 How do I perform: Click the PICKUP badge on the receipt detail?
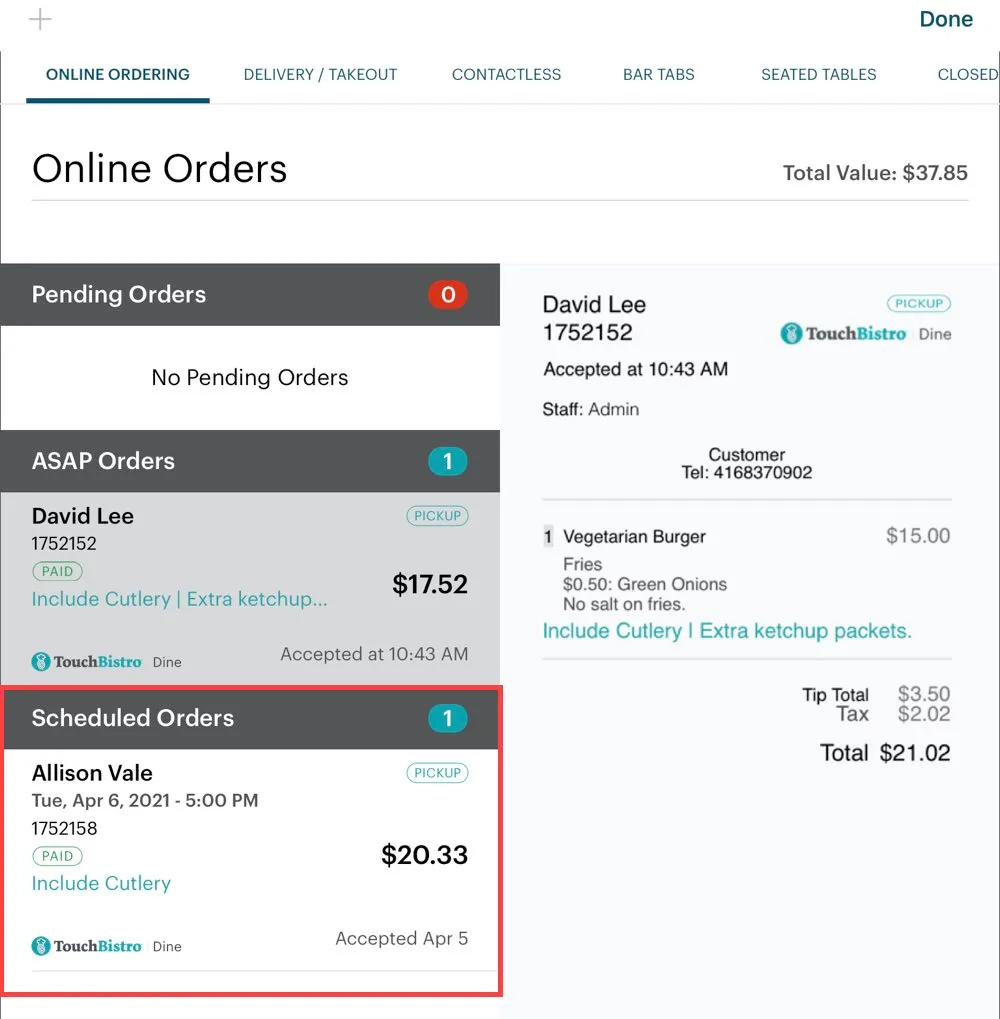click(x=918, y=303)
